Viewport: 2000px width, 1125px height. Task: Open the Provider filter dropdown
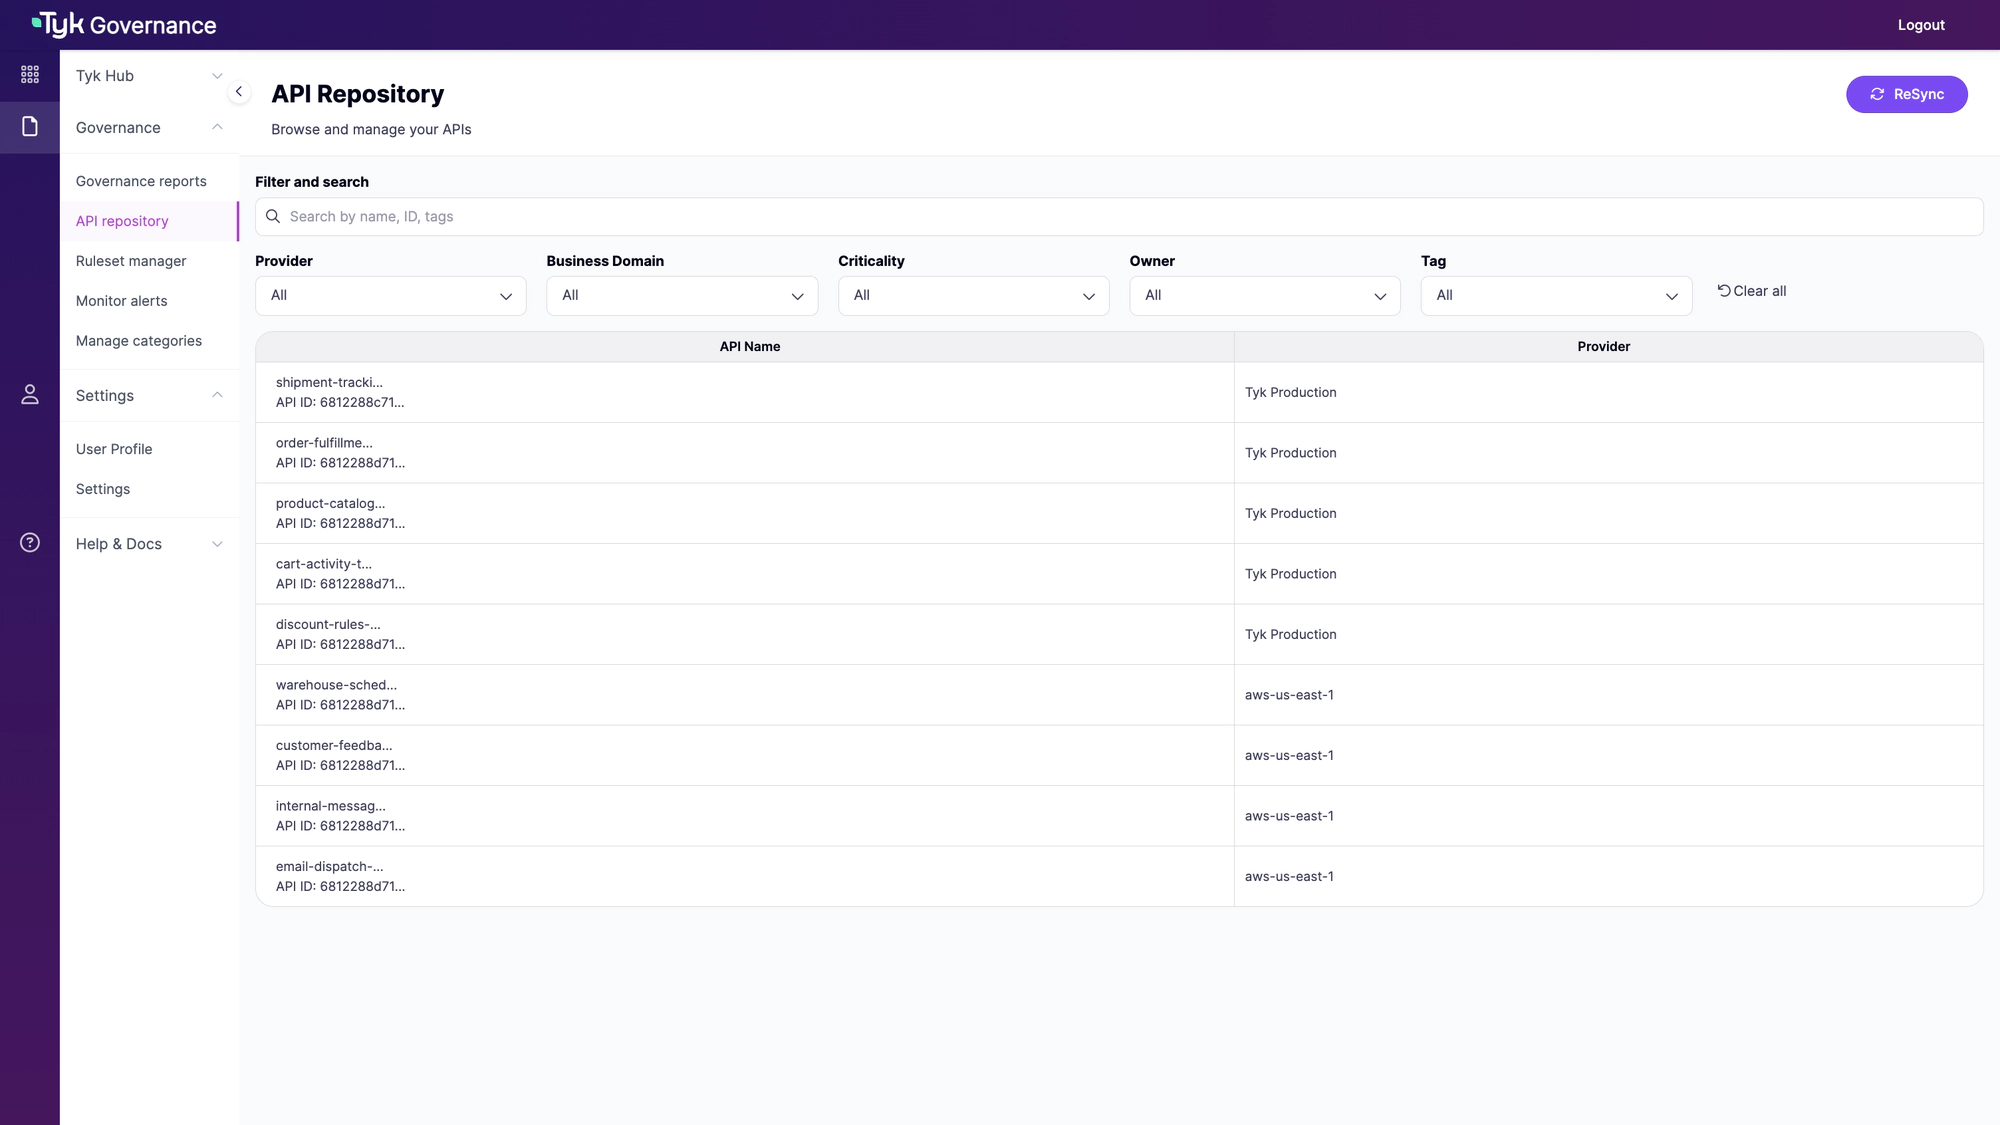tap(390, 296)
